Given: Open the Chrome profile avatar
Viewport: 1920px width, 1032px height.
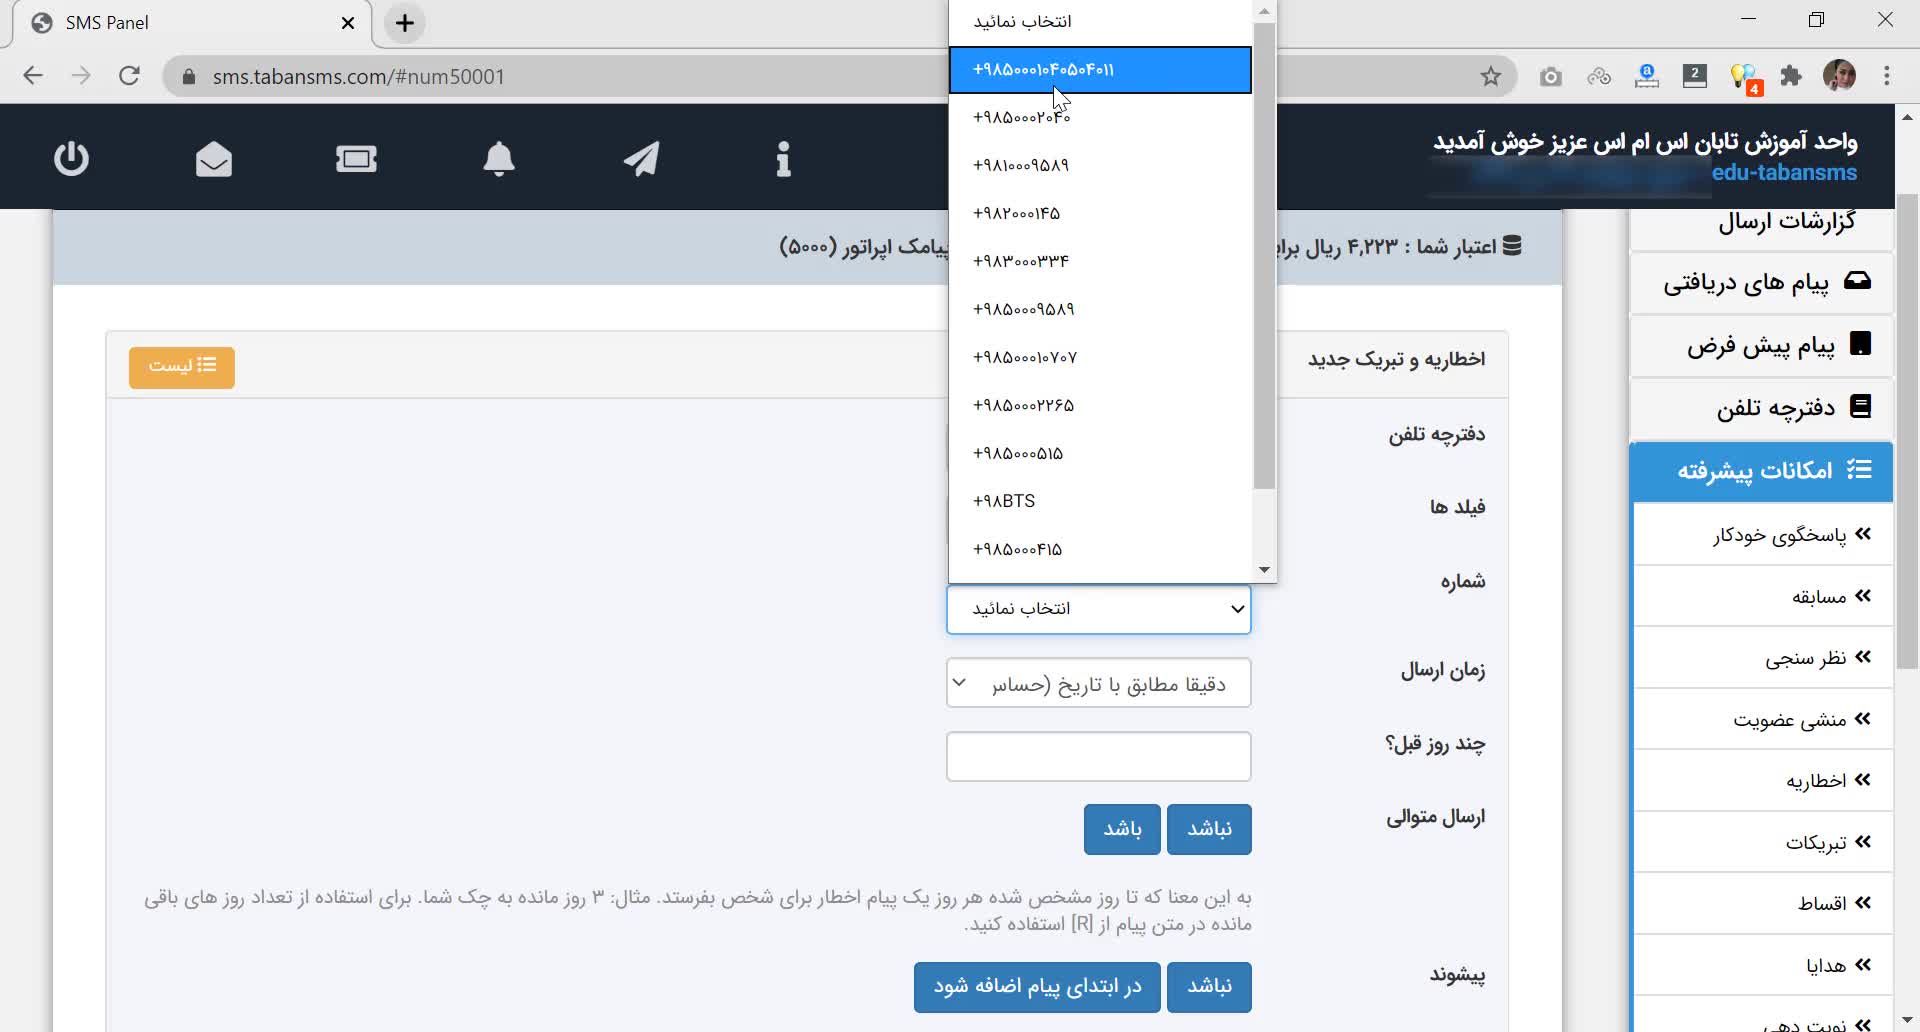Looking at the screenshot, I should pyautogui.click(x=1839, y=76).
